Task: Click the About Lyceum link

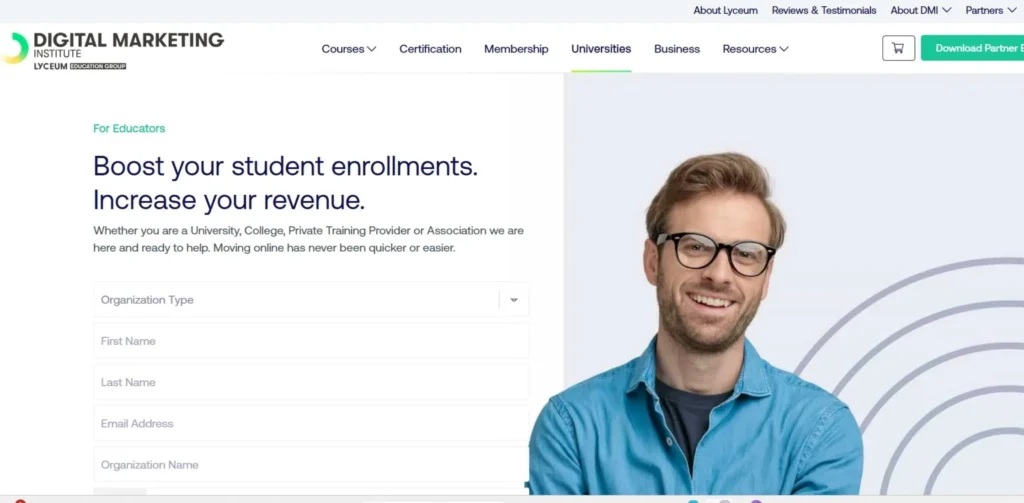Action: coord(726,10)
